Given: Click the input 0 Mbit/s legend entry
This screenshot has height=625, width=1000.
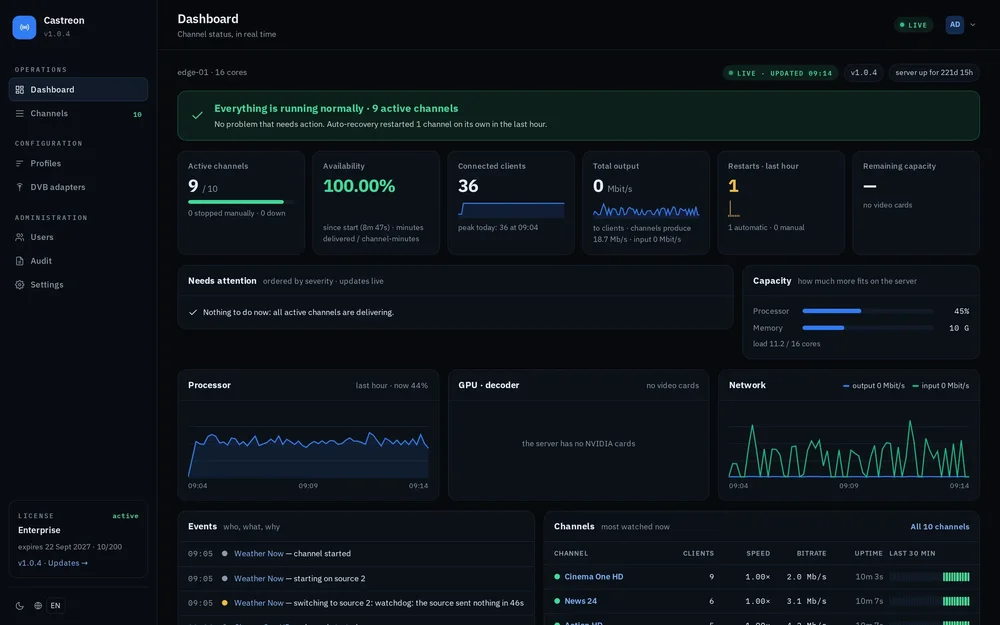Looking at the screenshot, I should [x=941, y=386].
